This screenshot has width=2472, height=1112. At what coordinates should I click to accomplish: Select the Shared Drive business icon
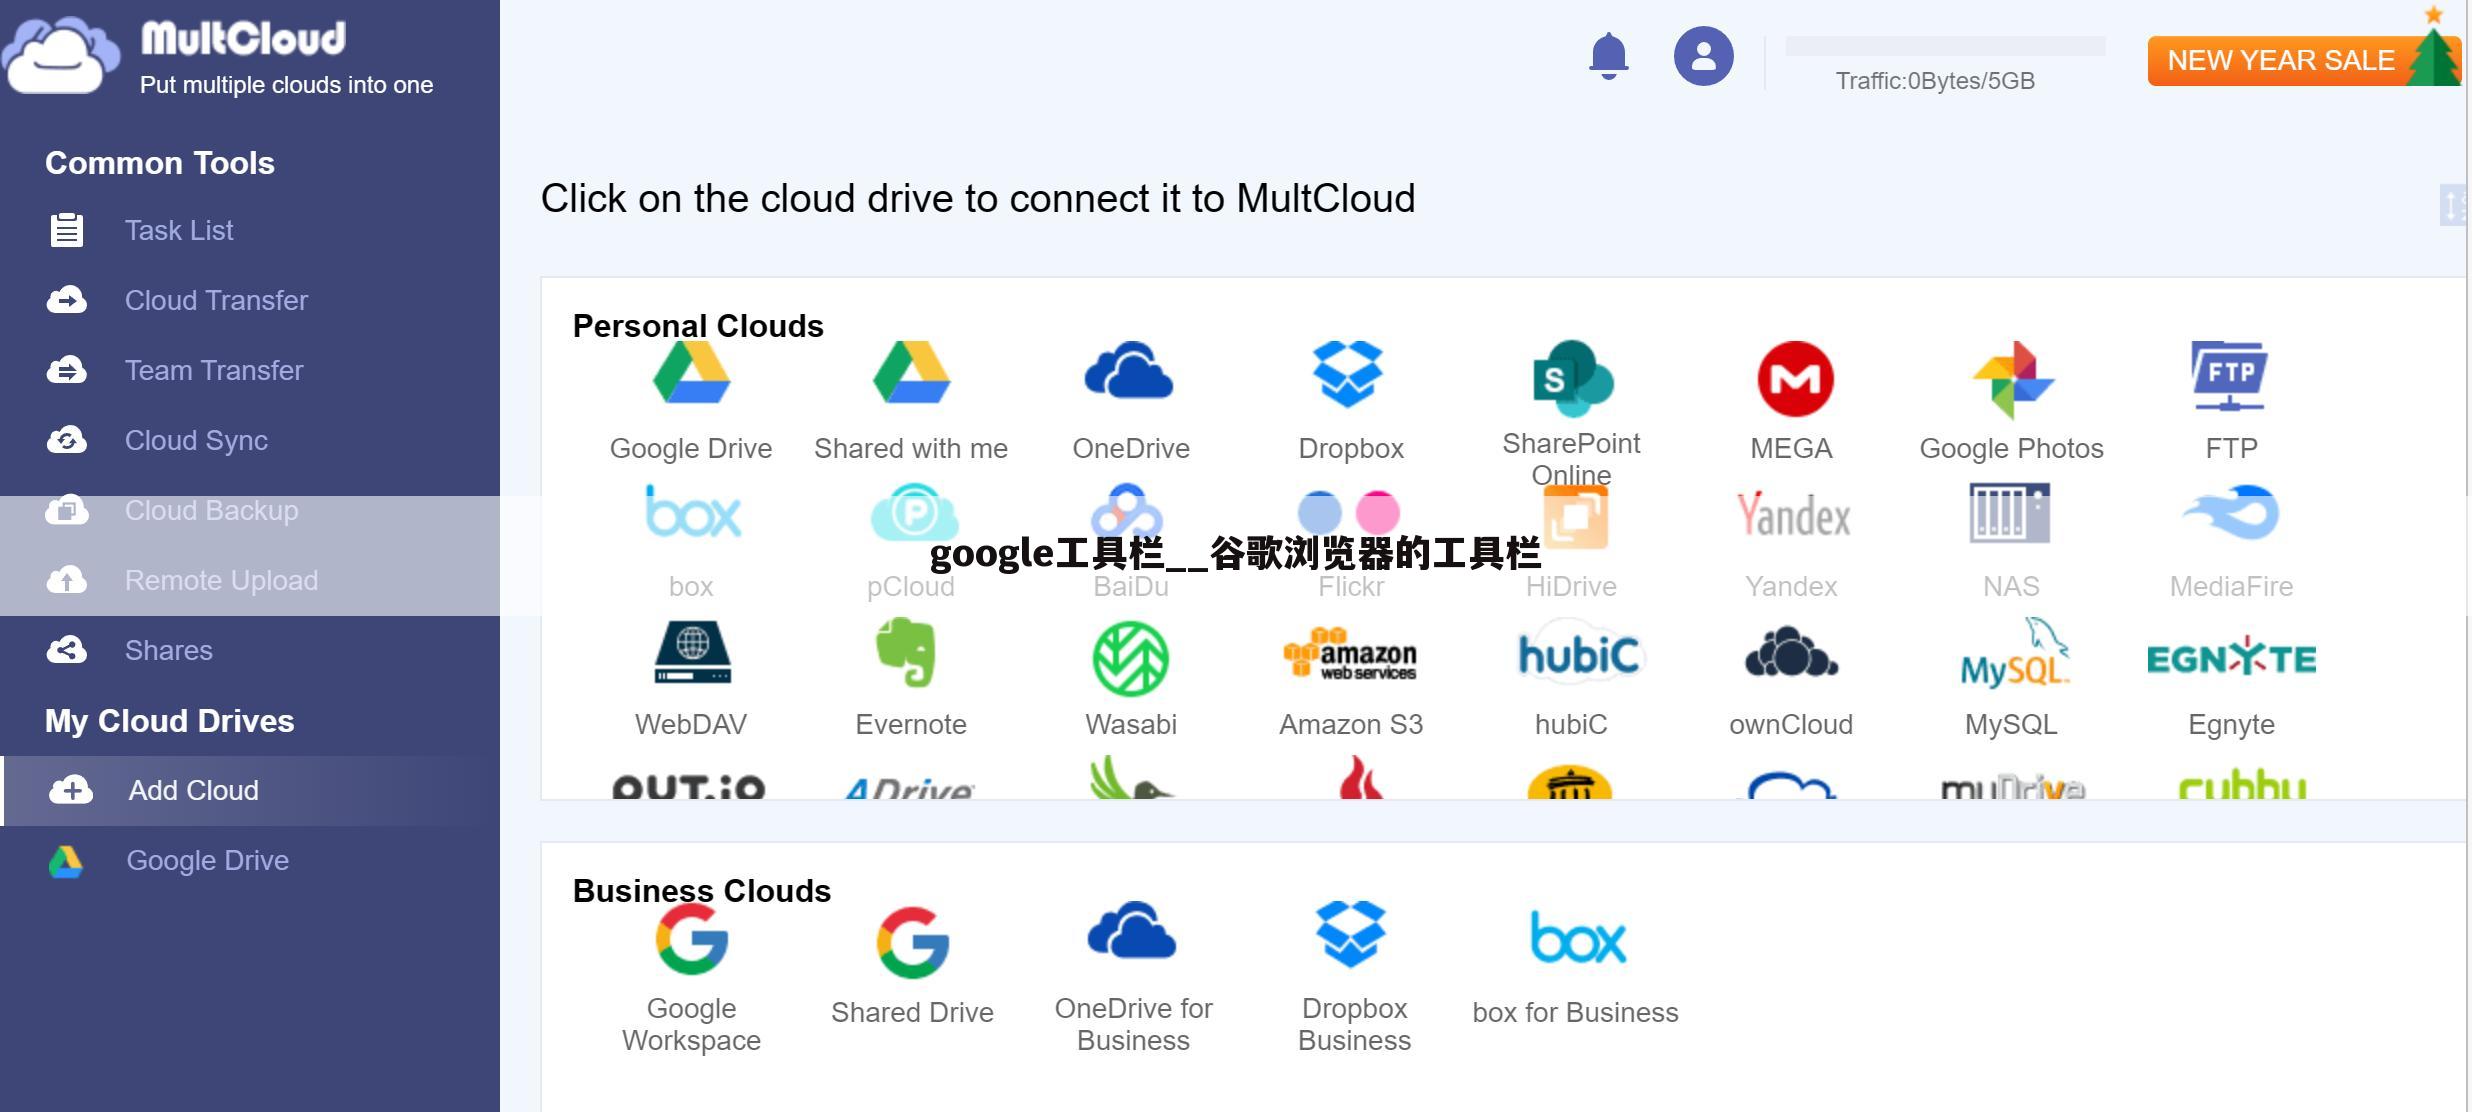912,942
